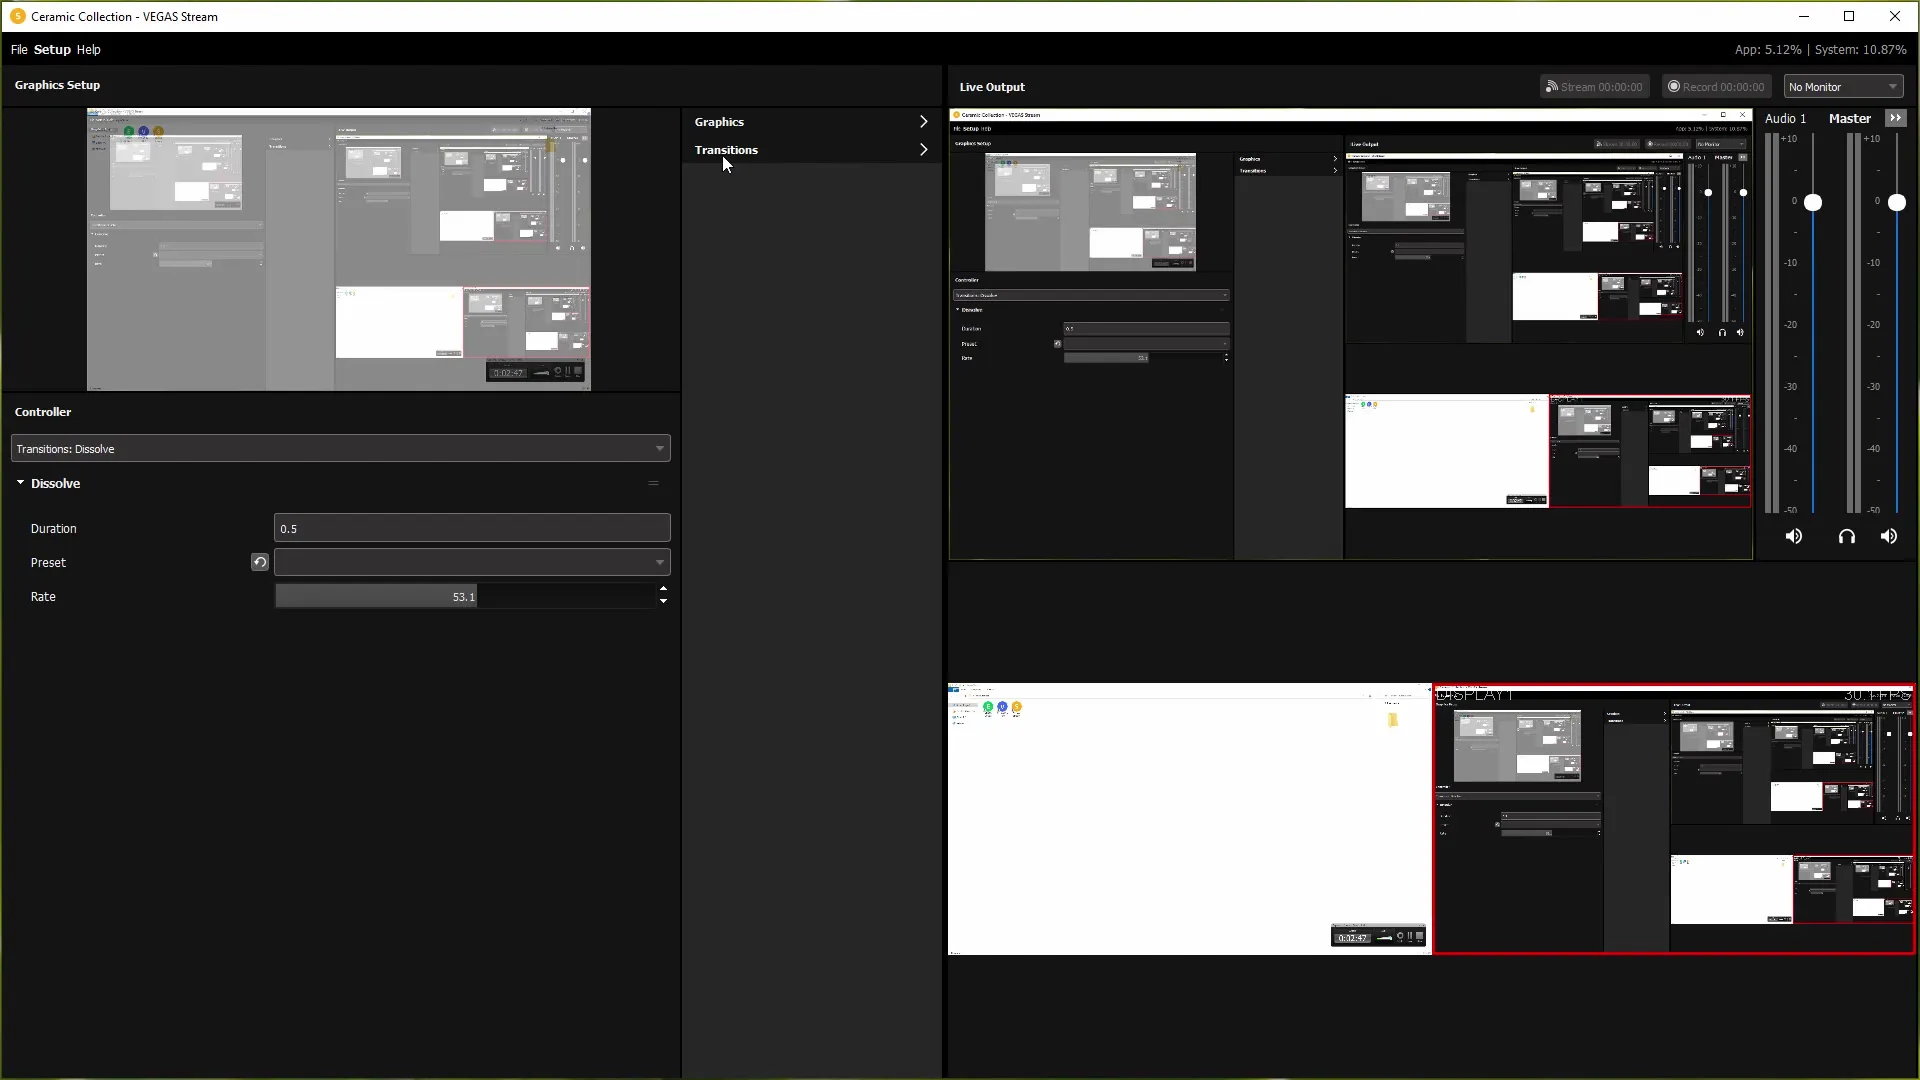The image size is (1920, 1080).
Task: Expand the Transitions menu item
Action: [x=923, y=149]
